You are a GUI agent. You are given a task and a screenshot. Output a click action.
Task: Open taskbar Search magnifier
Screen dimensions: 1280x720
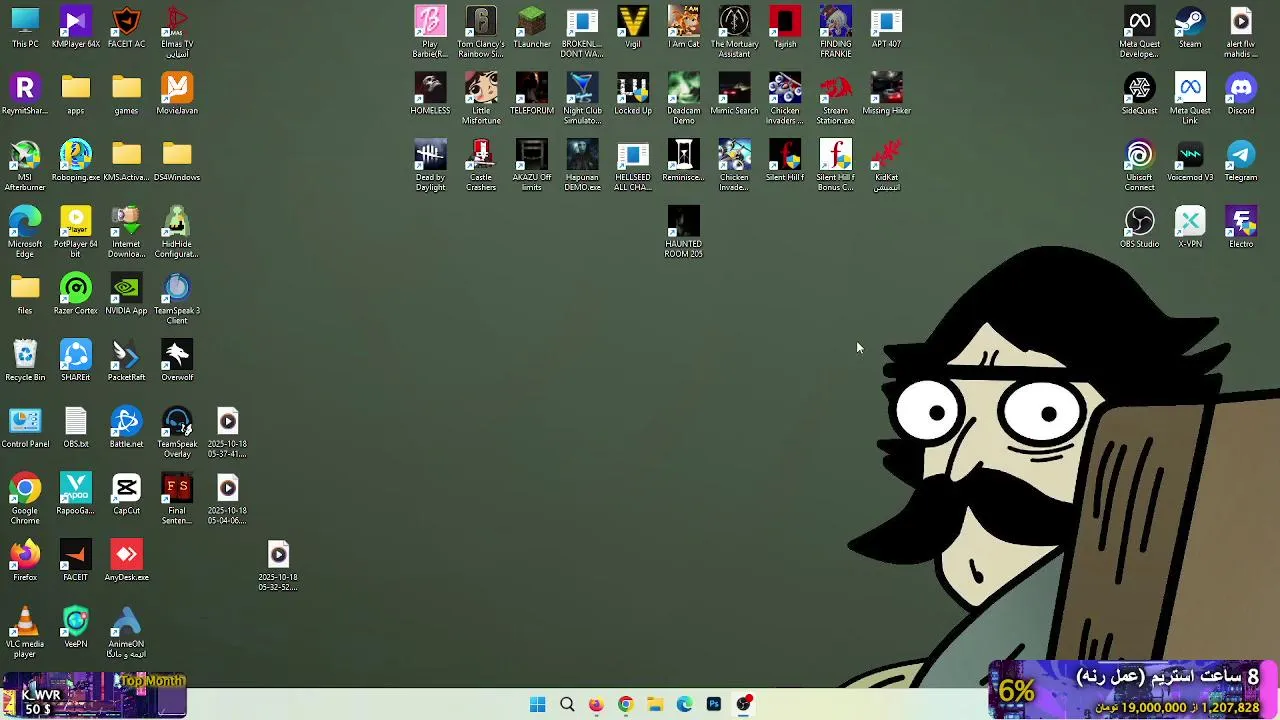[x=567, y=704]
